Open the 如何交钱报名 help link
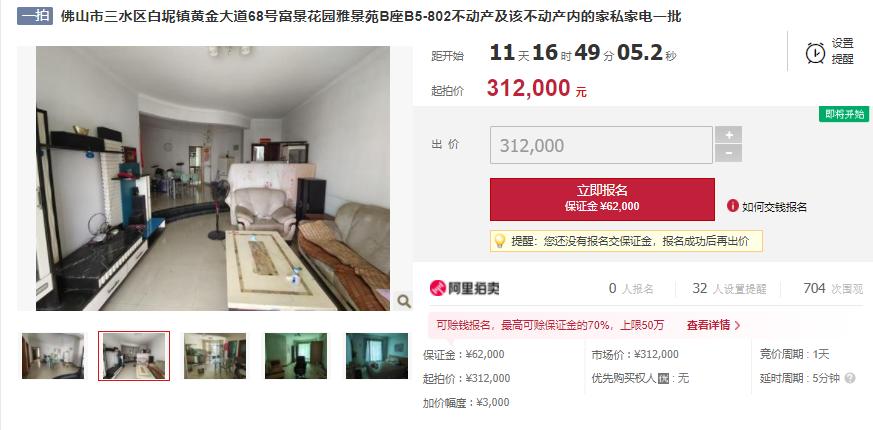 [774, 207]
